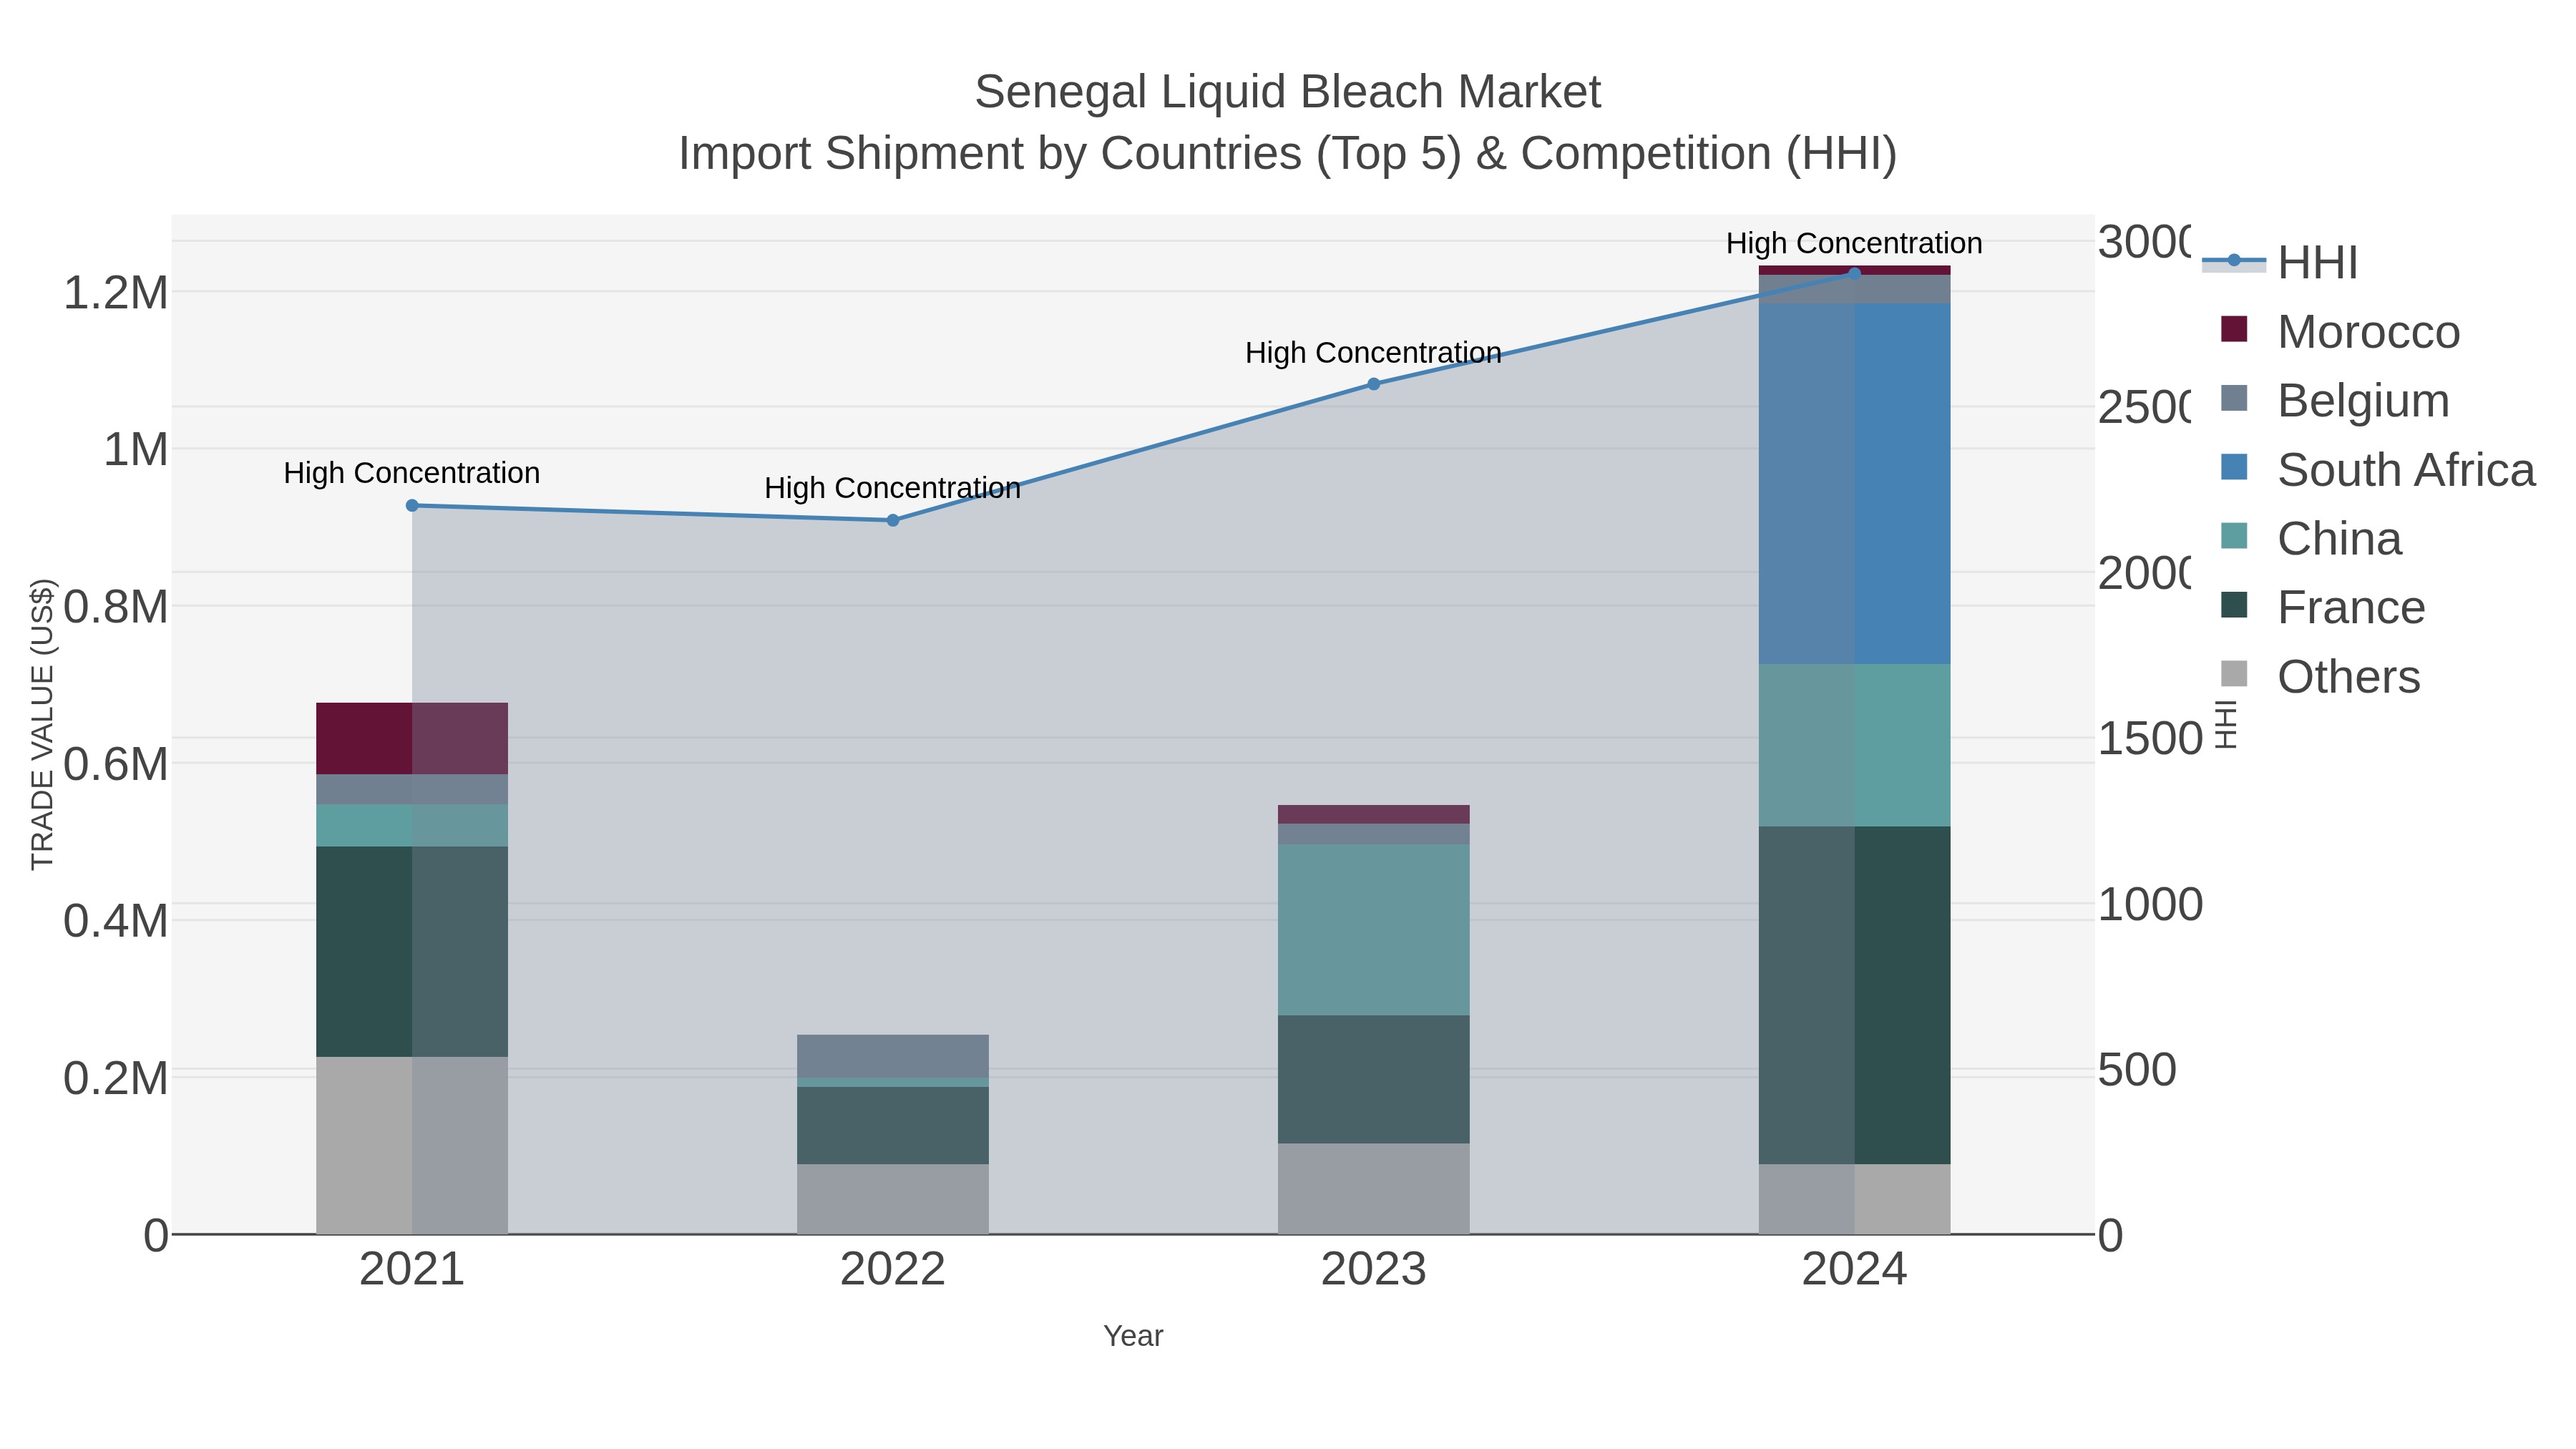Click the 2023 Others bar segment

pos(1374,1190)
